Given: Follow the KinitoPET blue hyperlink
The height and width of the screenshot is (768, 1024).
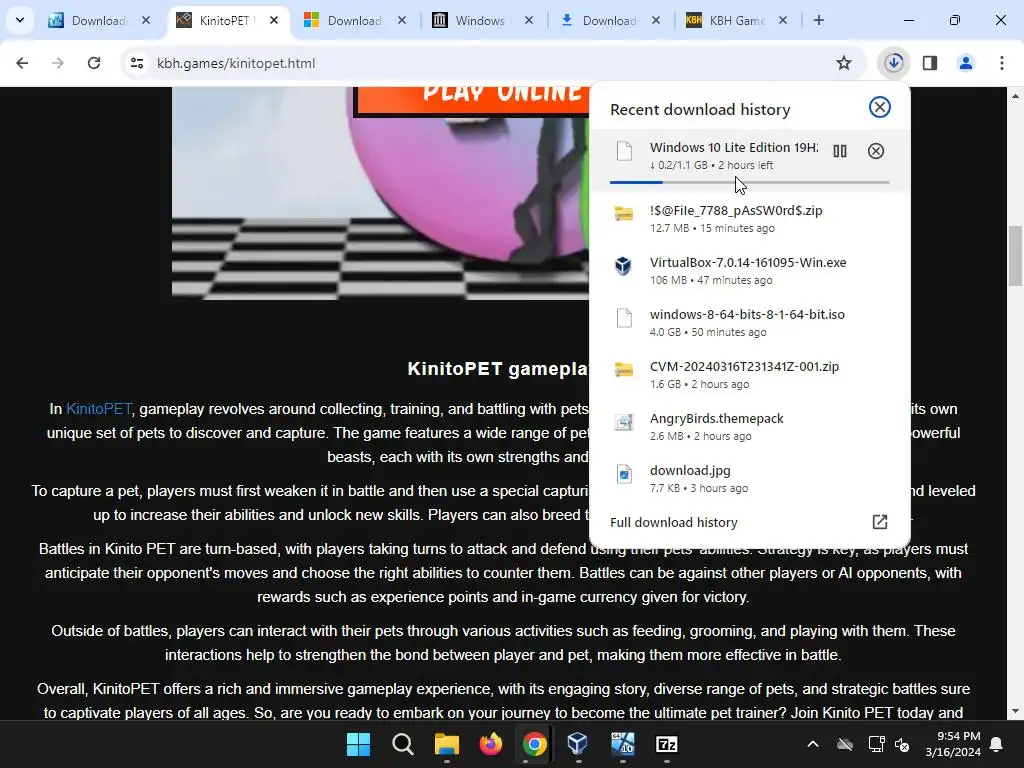Looking at the screenshot, I should (x=99, y=409).
